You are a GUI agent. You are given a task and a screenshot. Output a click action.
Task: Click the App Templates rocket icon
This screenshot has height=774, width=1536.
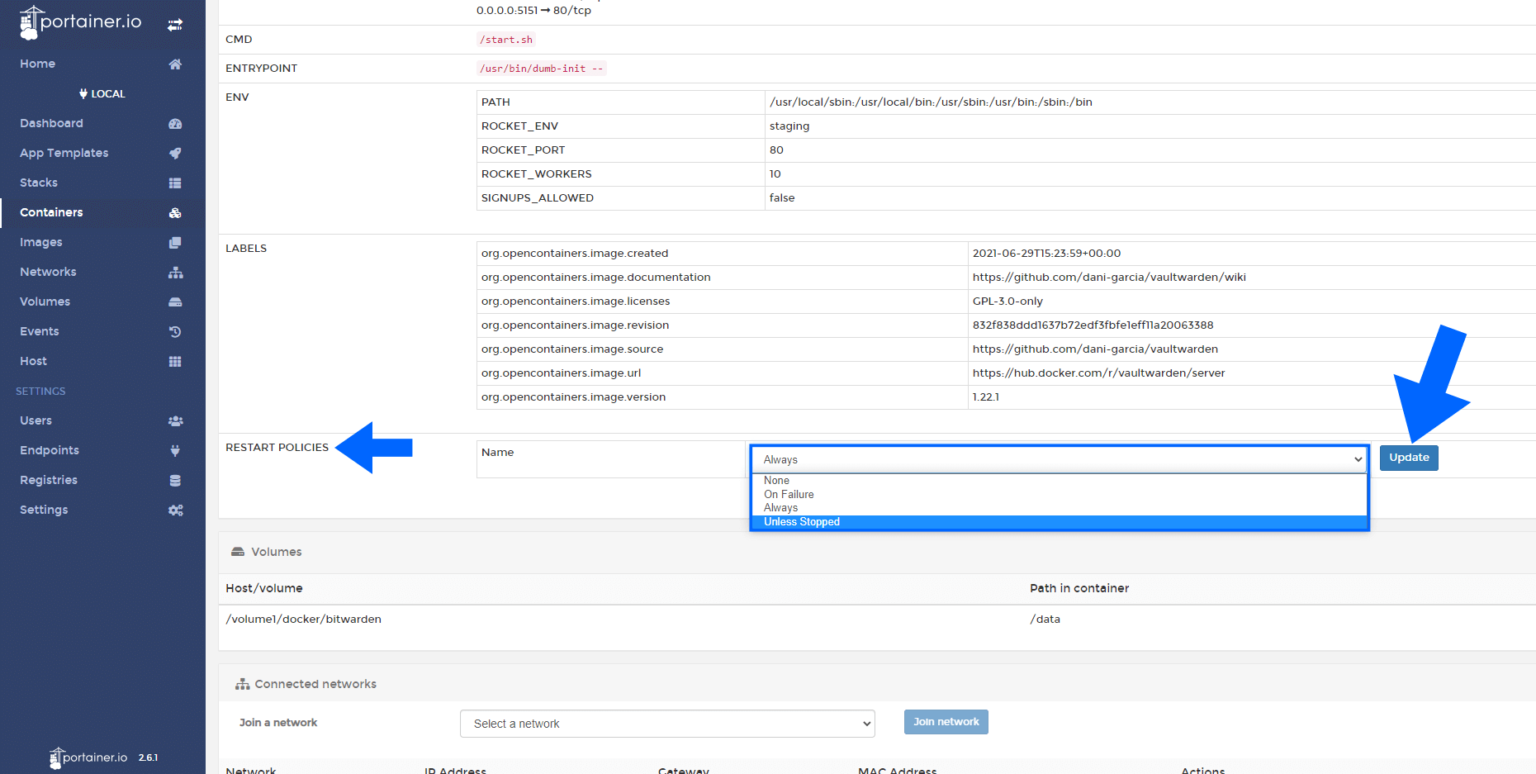point(175,152)
